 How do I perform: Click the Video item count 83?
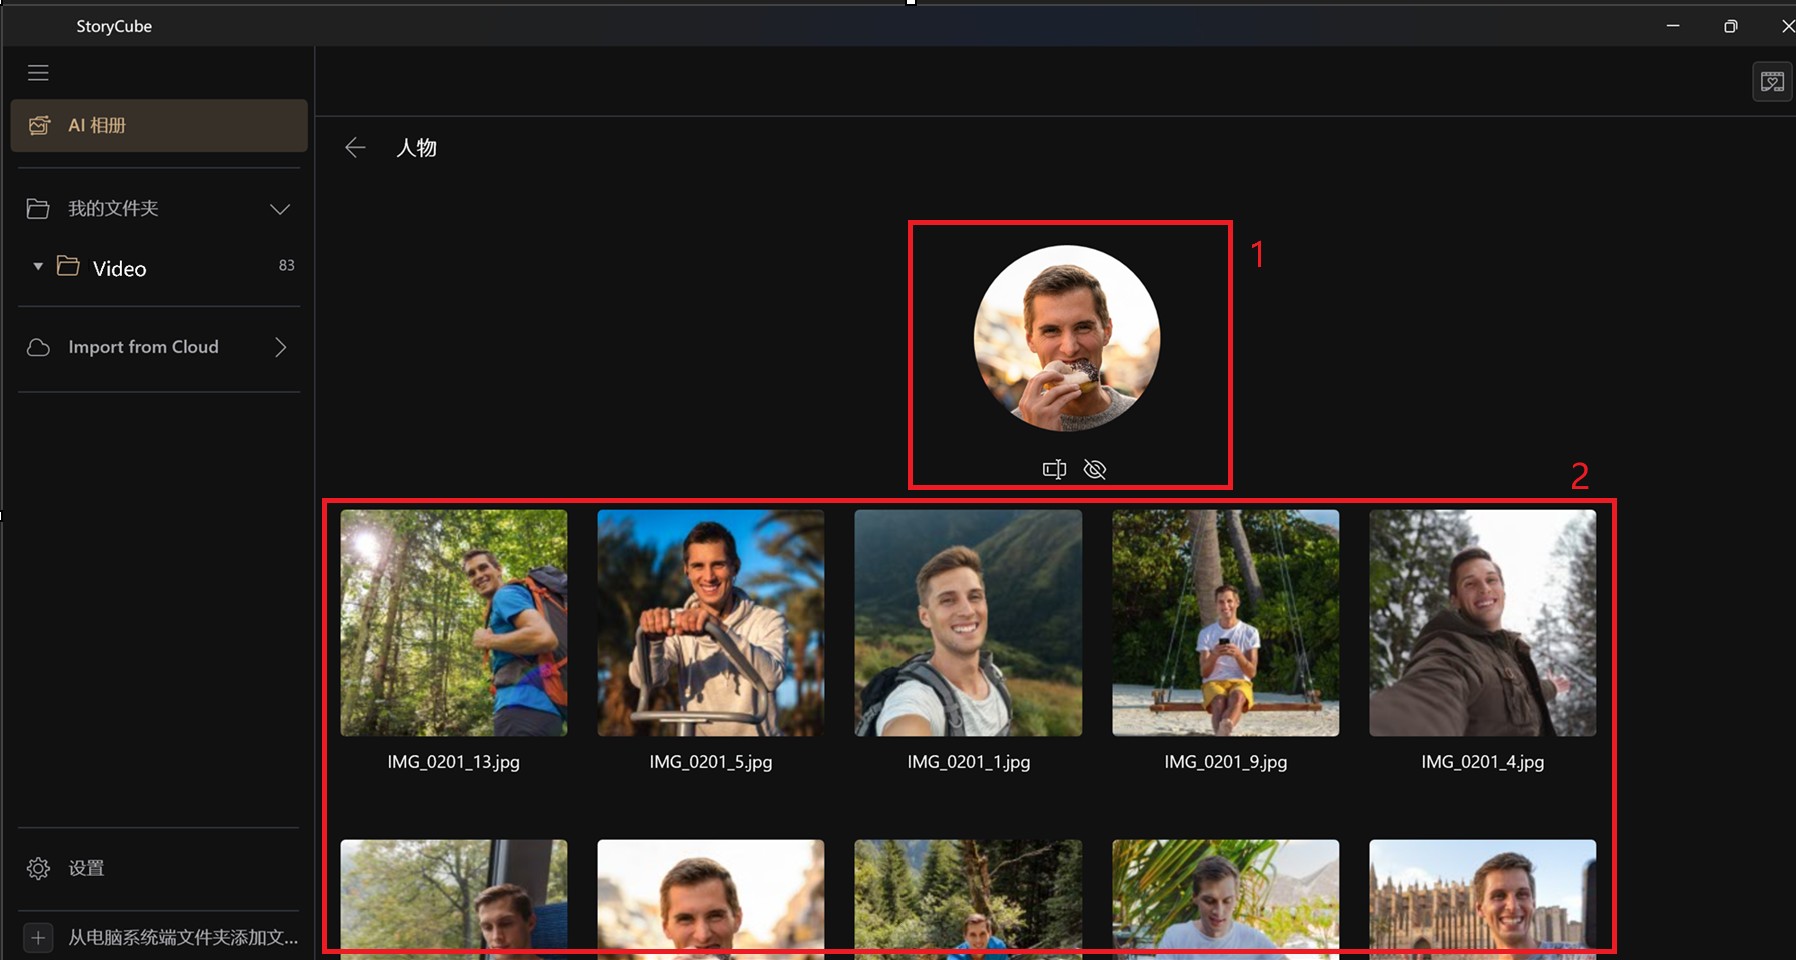coord(286,265)
